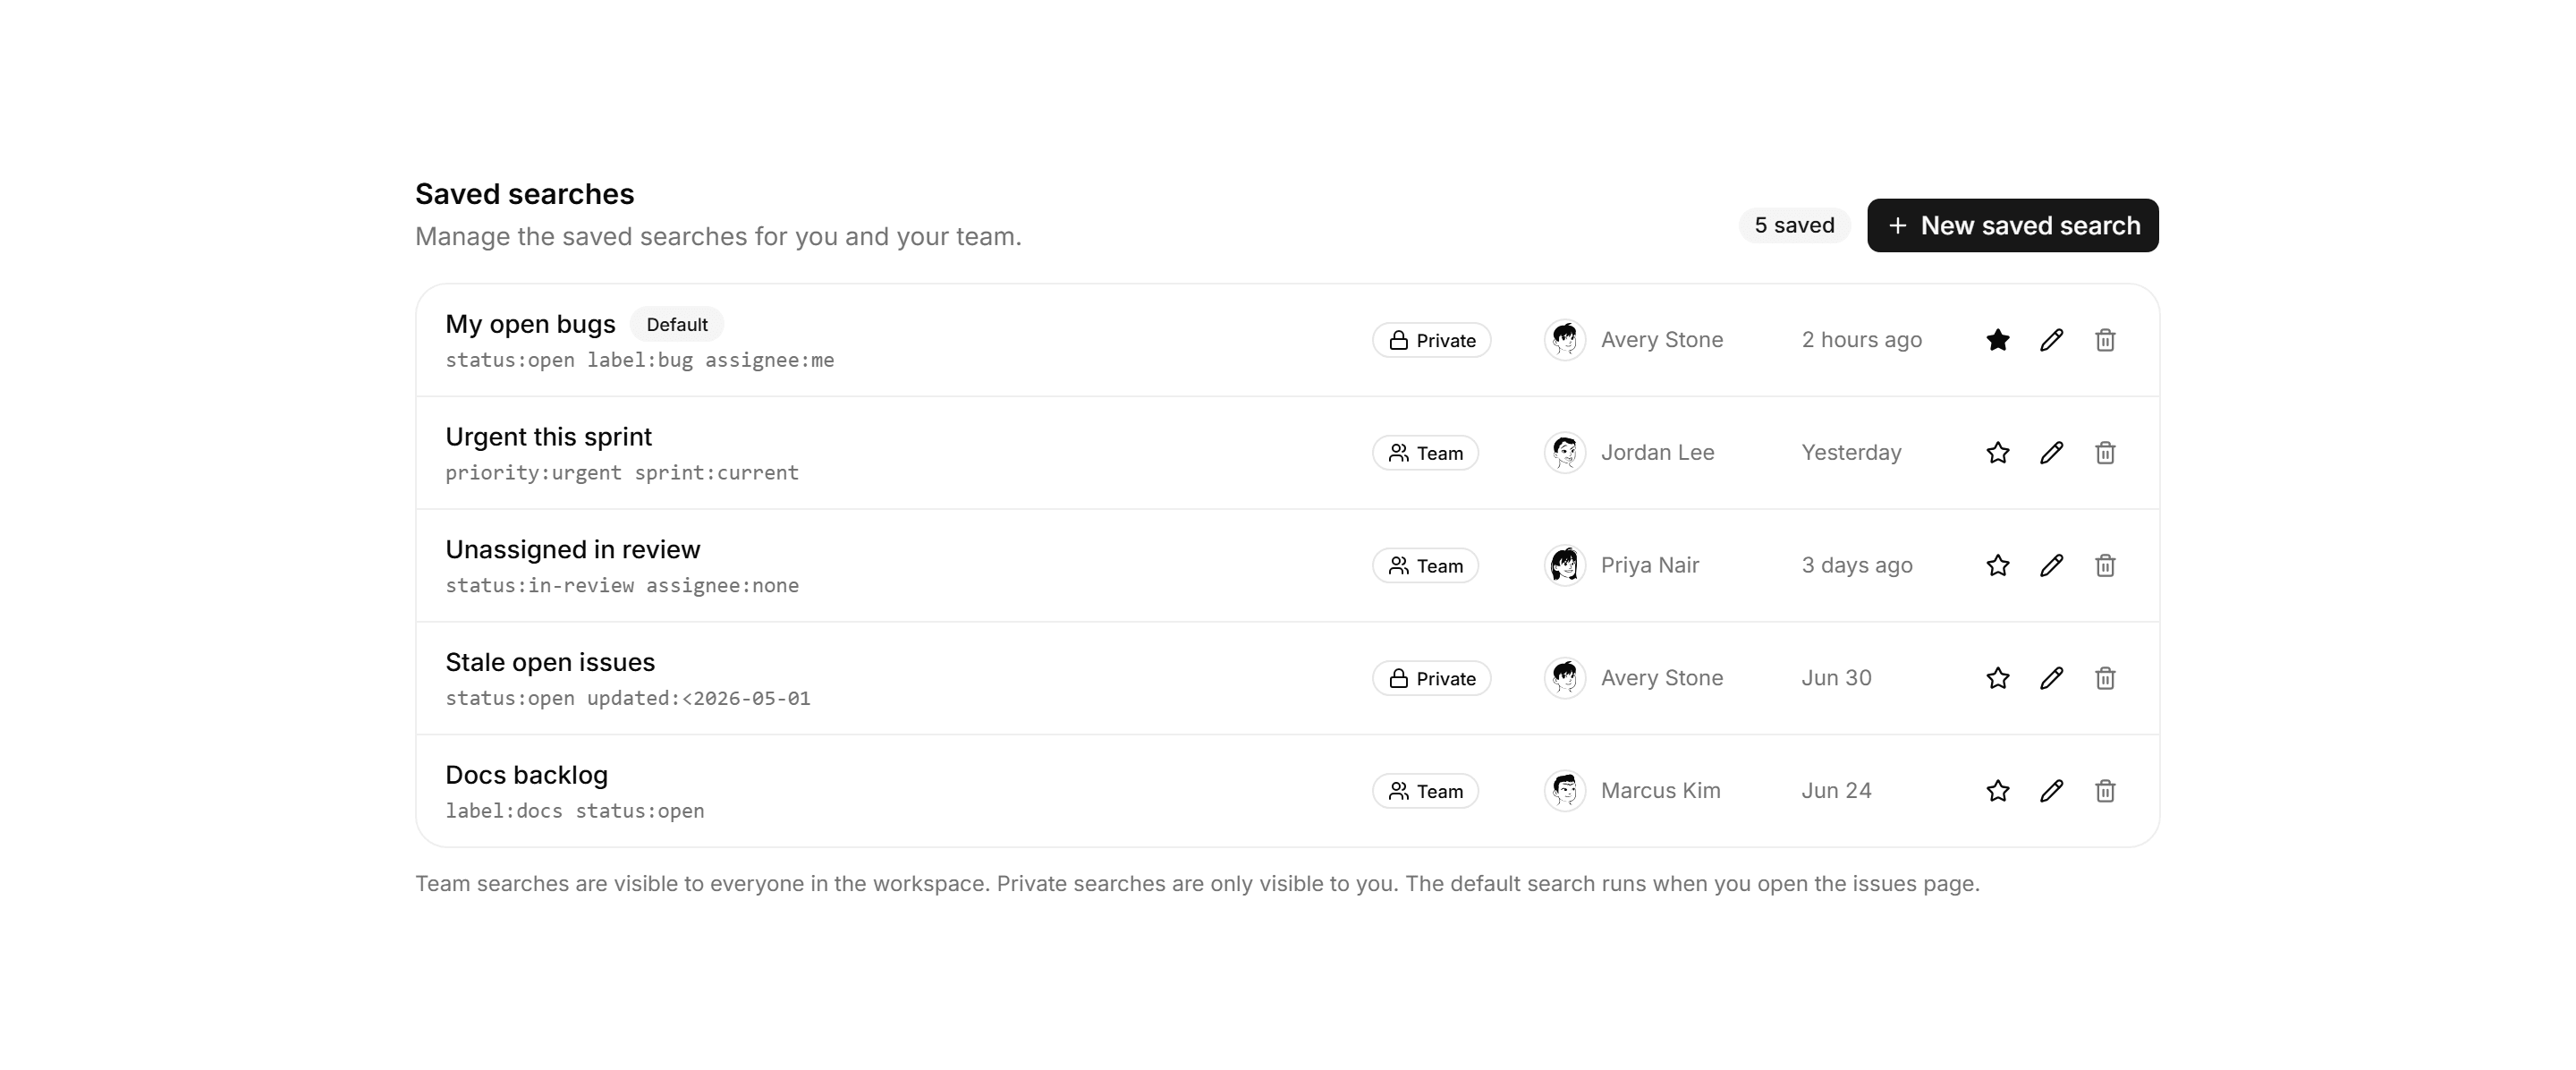Edit the Docs backlog search
2576x1070 pixels.
pos(2051,791)
